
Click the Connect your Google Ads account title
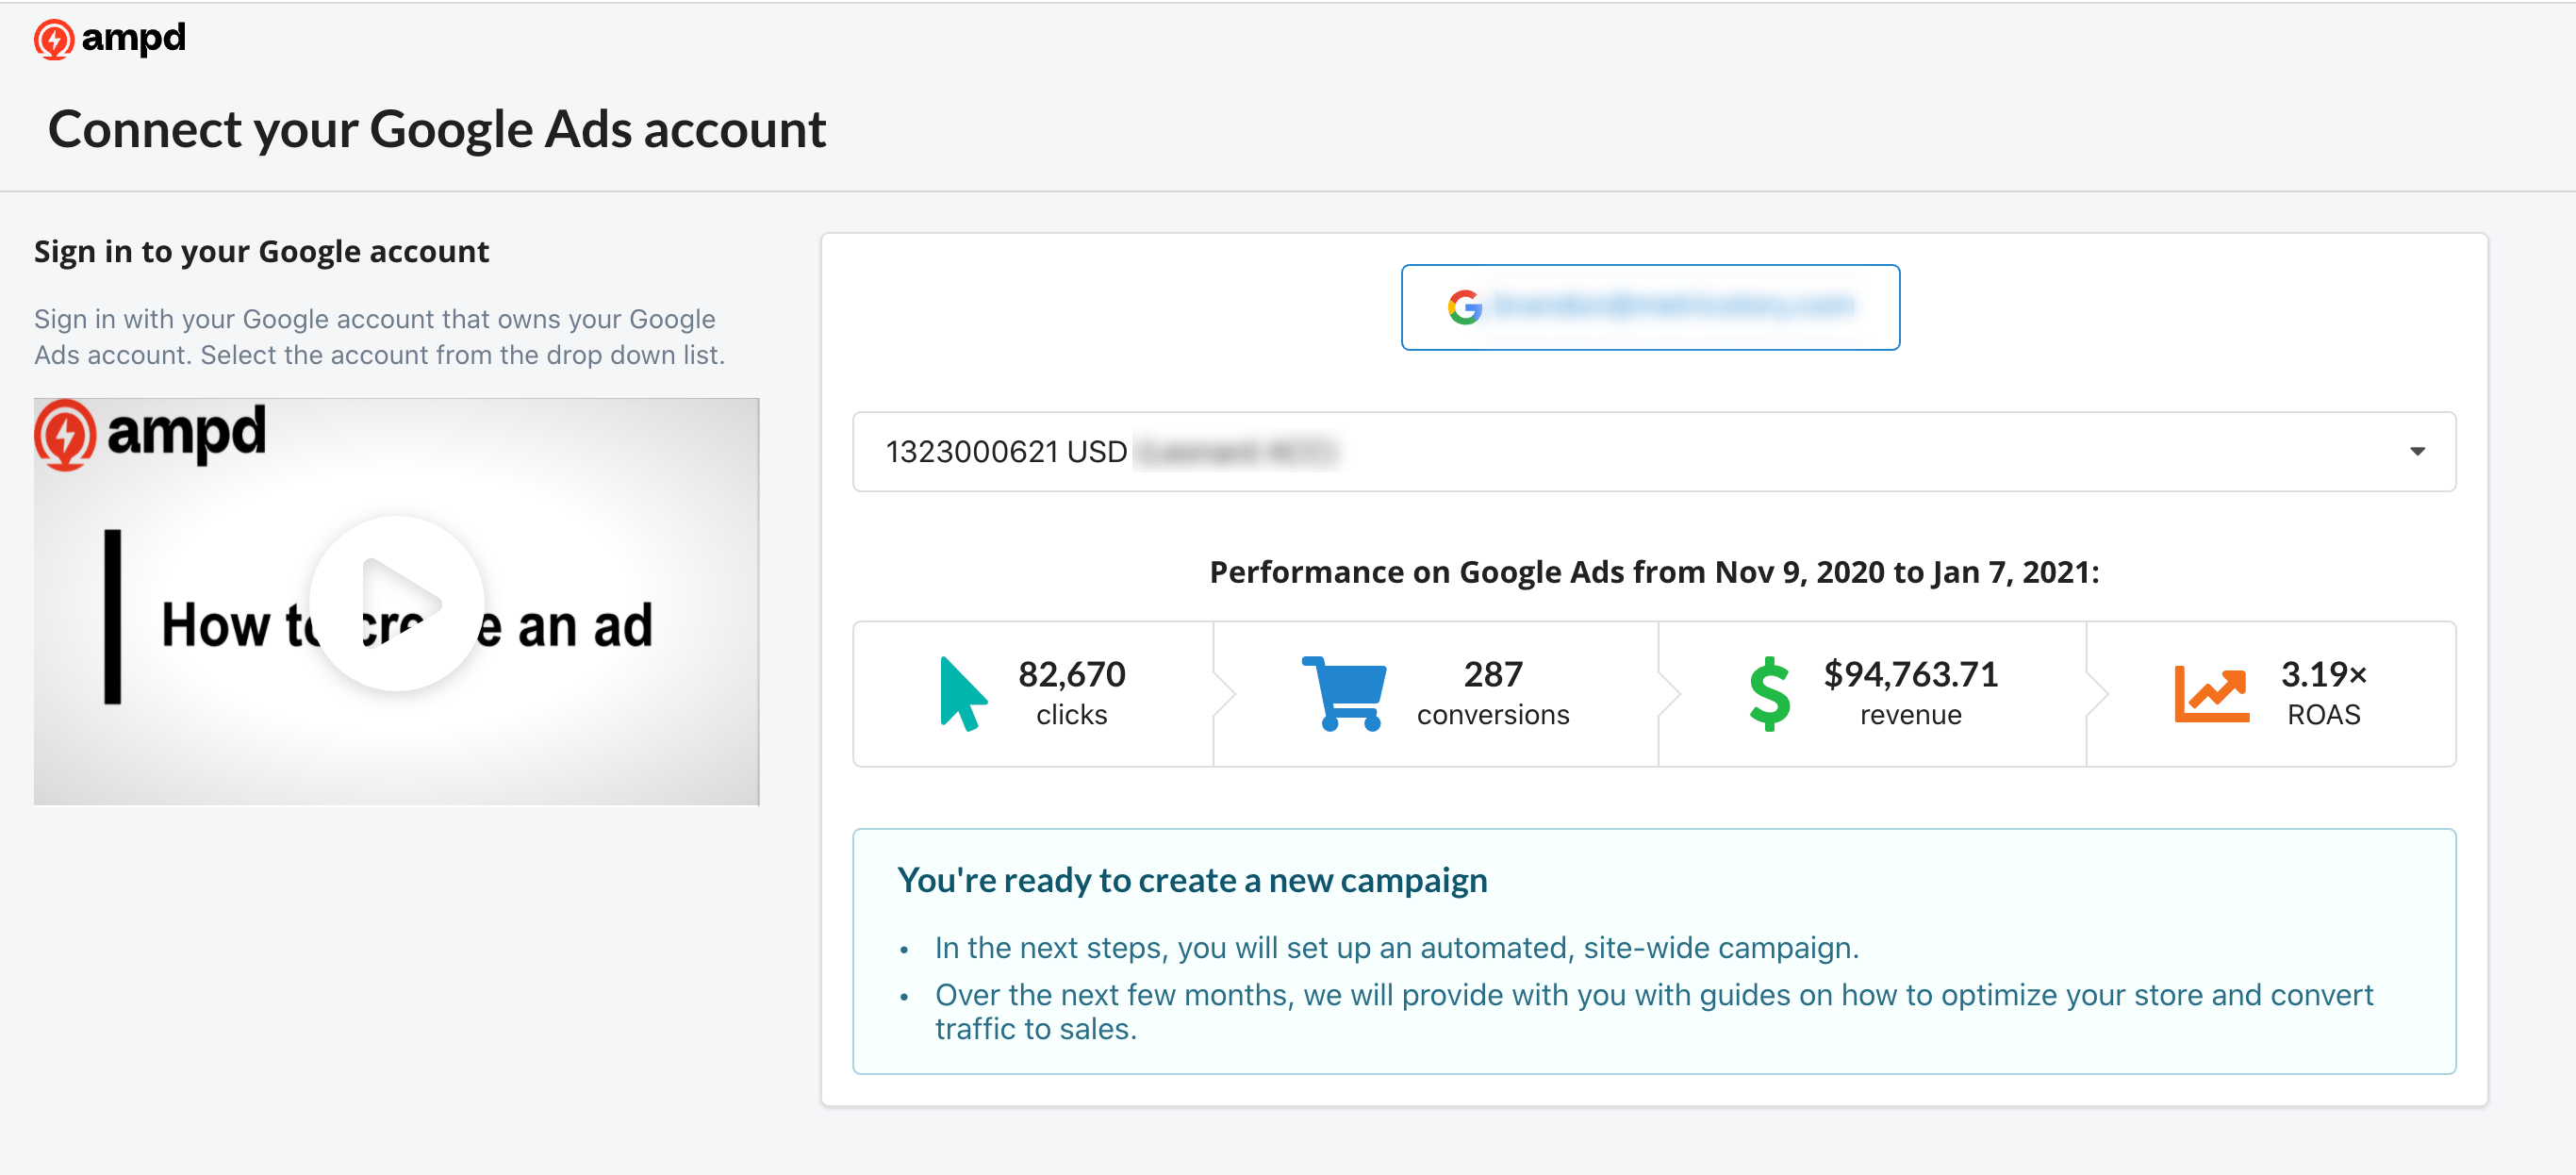coord(437,130)
